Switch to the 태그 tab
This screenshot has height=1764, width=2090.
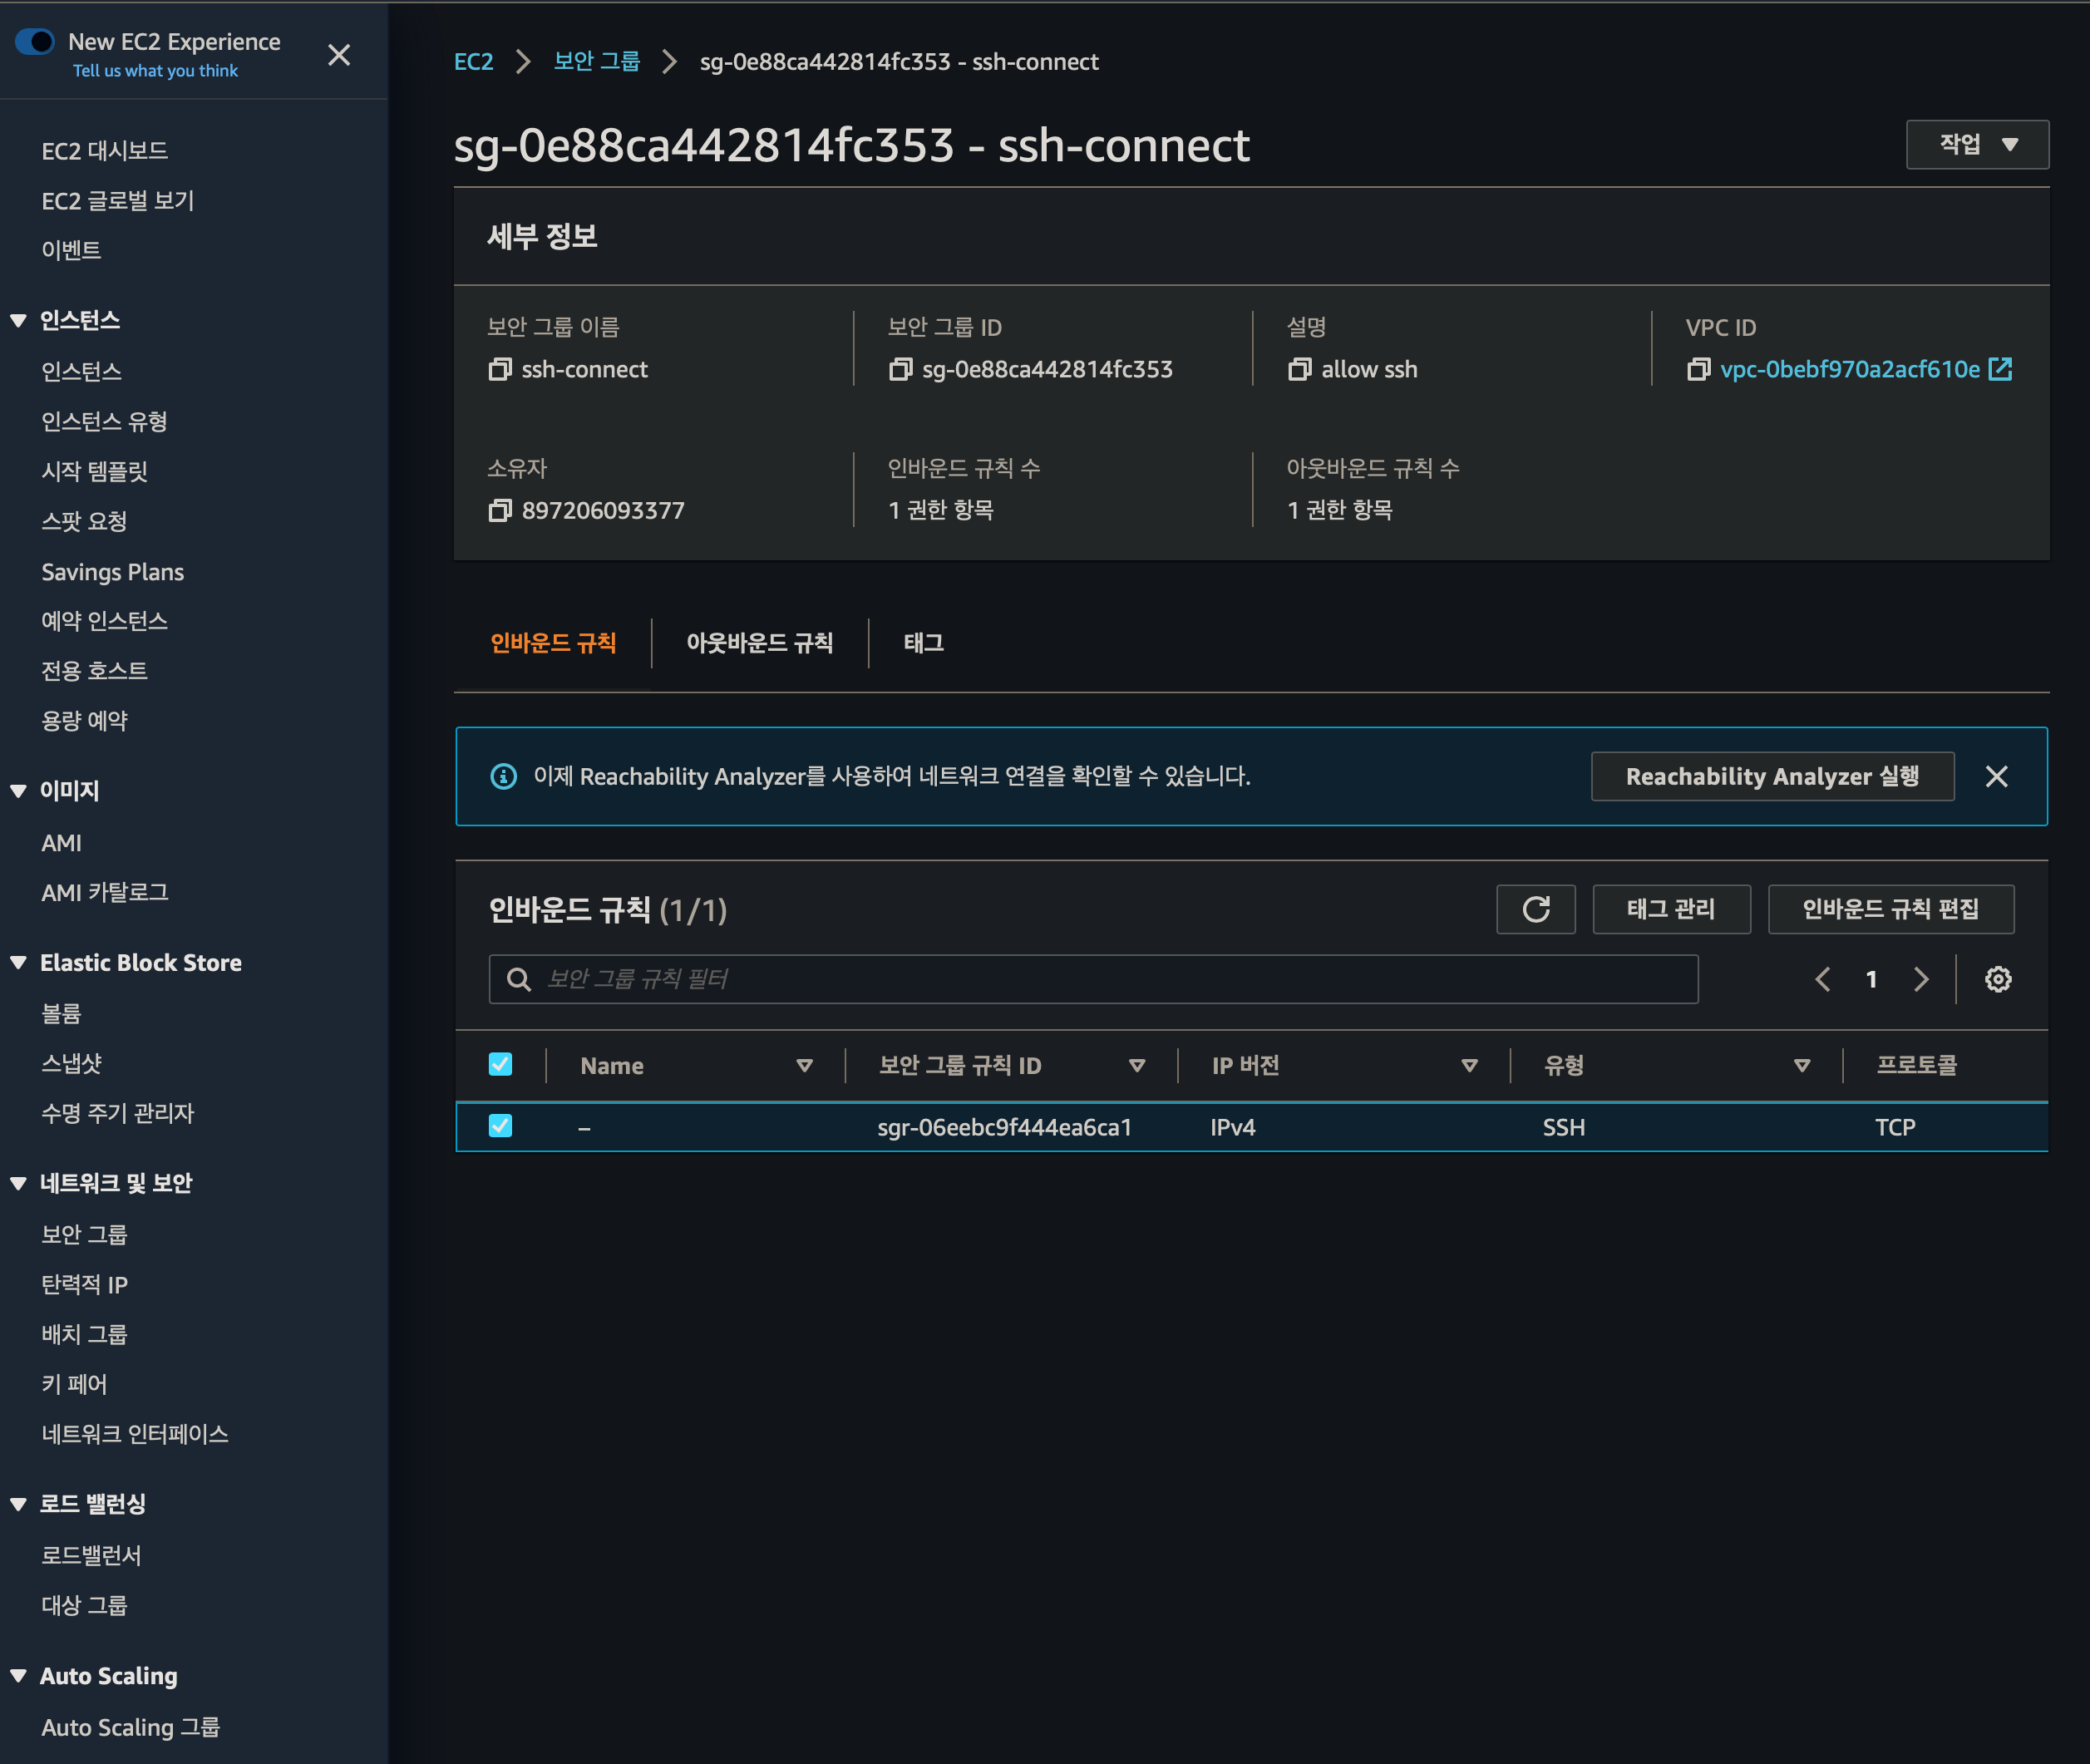coord(923,643)
